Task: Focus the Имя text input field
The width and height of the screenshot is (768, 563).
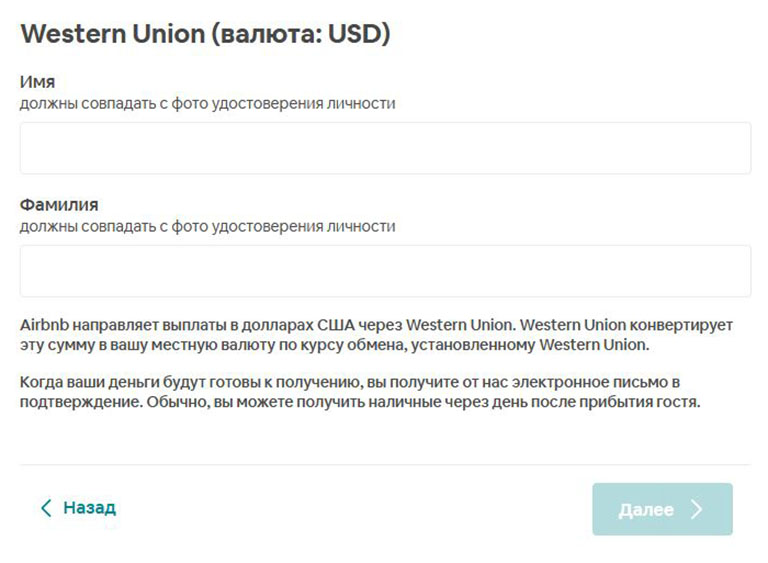Action: click(385, 149)
